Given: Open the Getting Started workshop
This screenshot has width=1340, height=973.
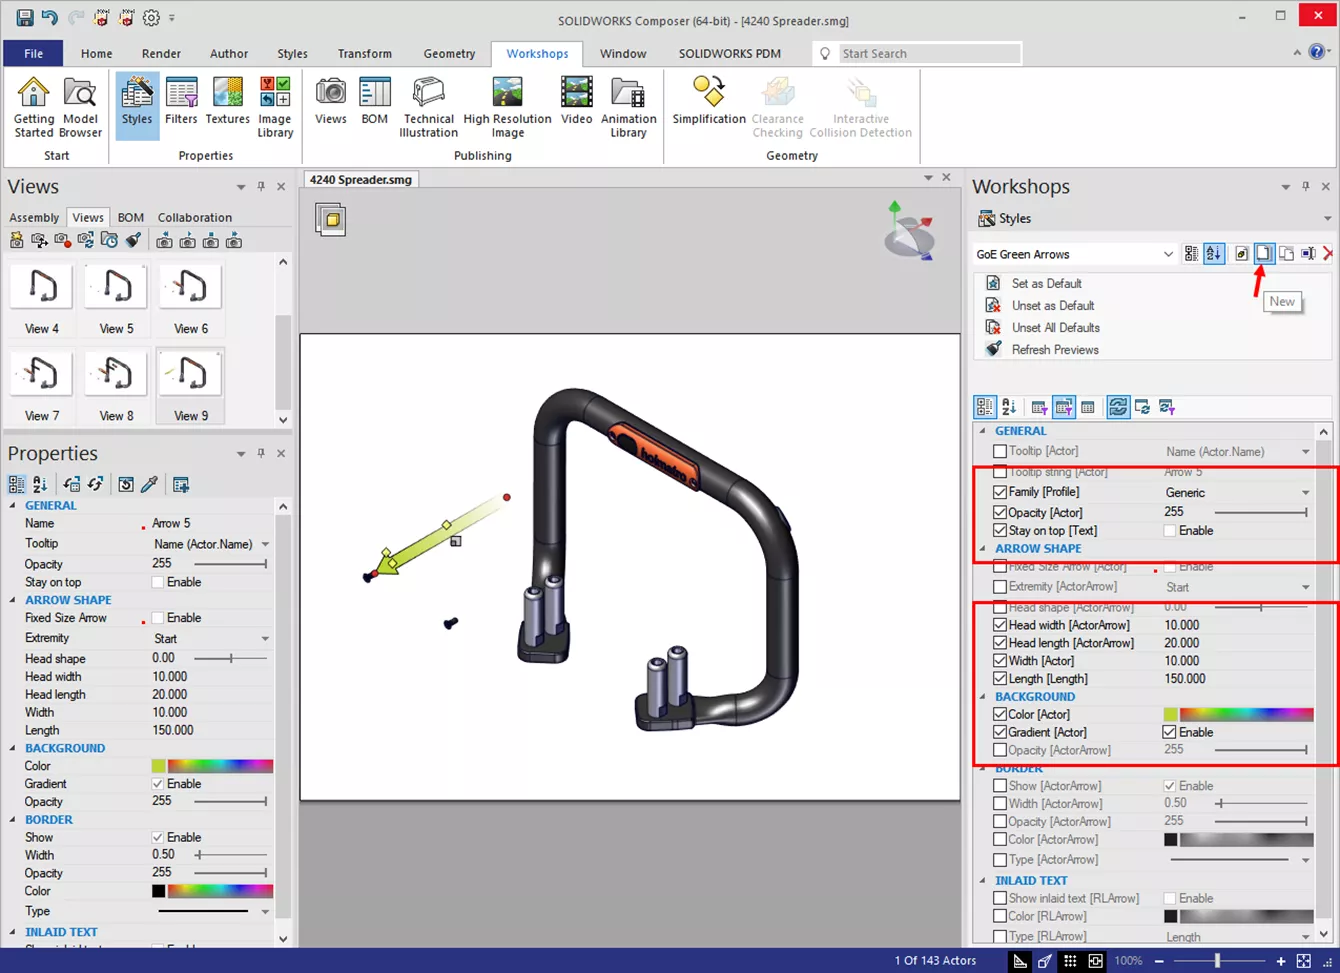Looking at the screenshot, I should [33, 107].
